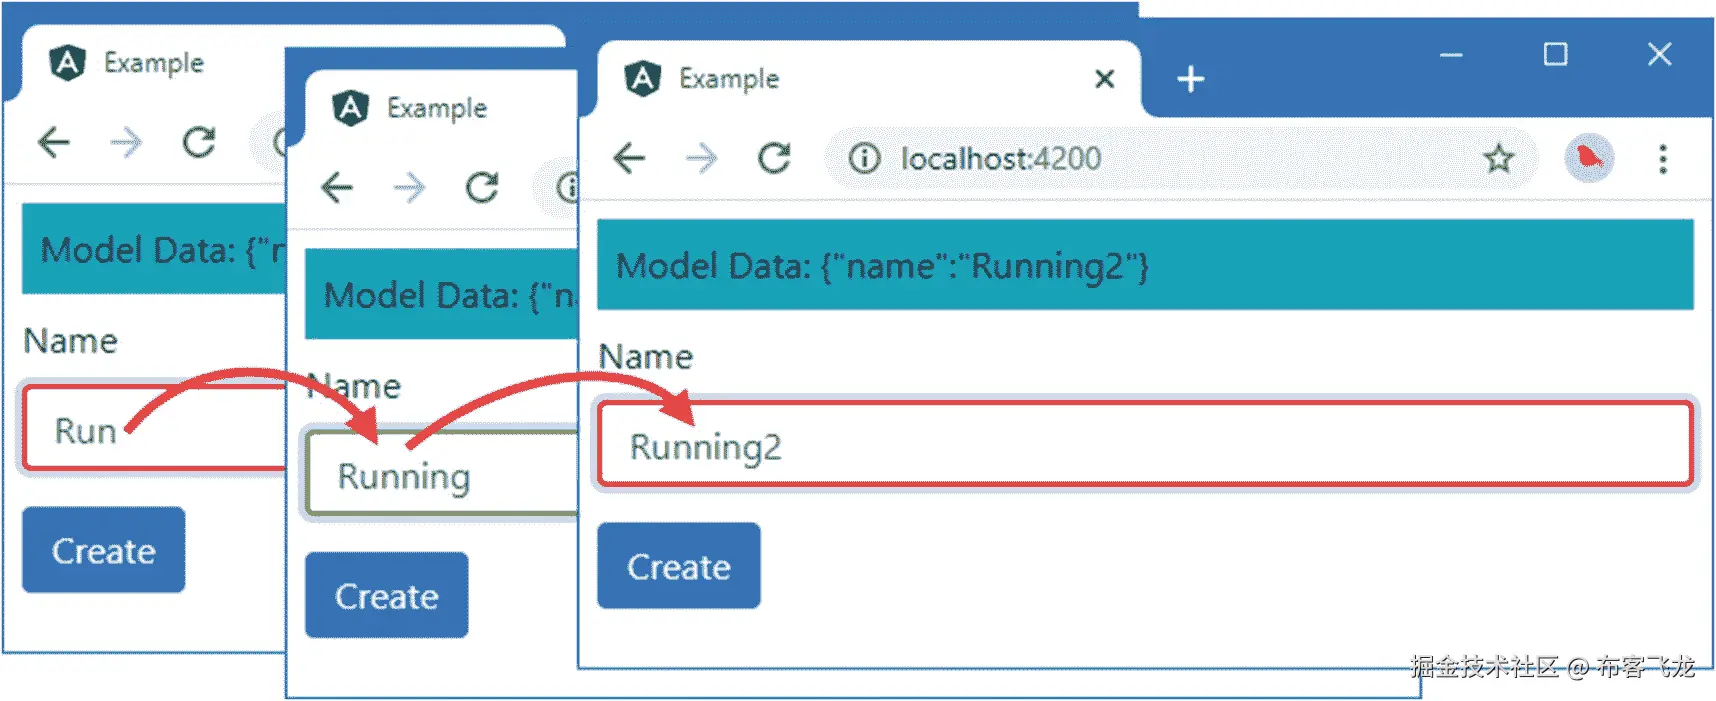Close the front browser window
The image size is (1716, 701).
pyautogui.click(x=1660, y=54)
